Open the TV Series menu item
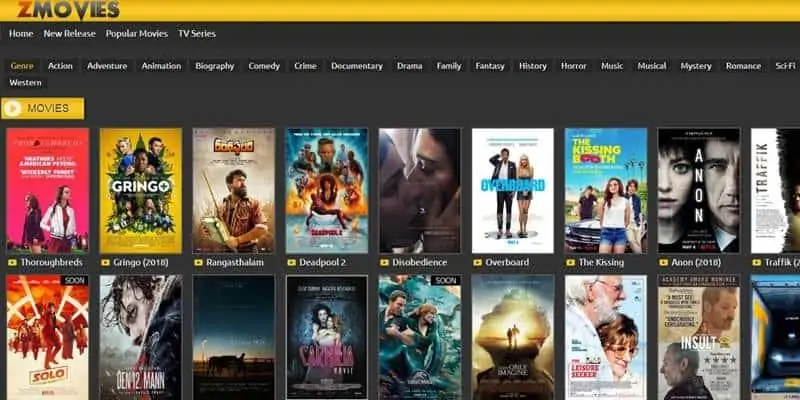The image size is (800, 400). tap(196, 34)
